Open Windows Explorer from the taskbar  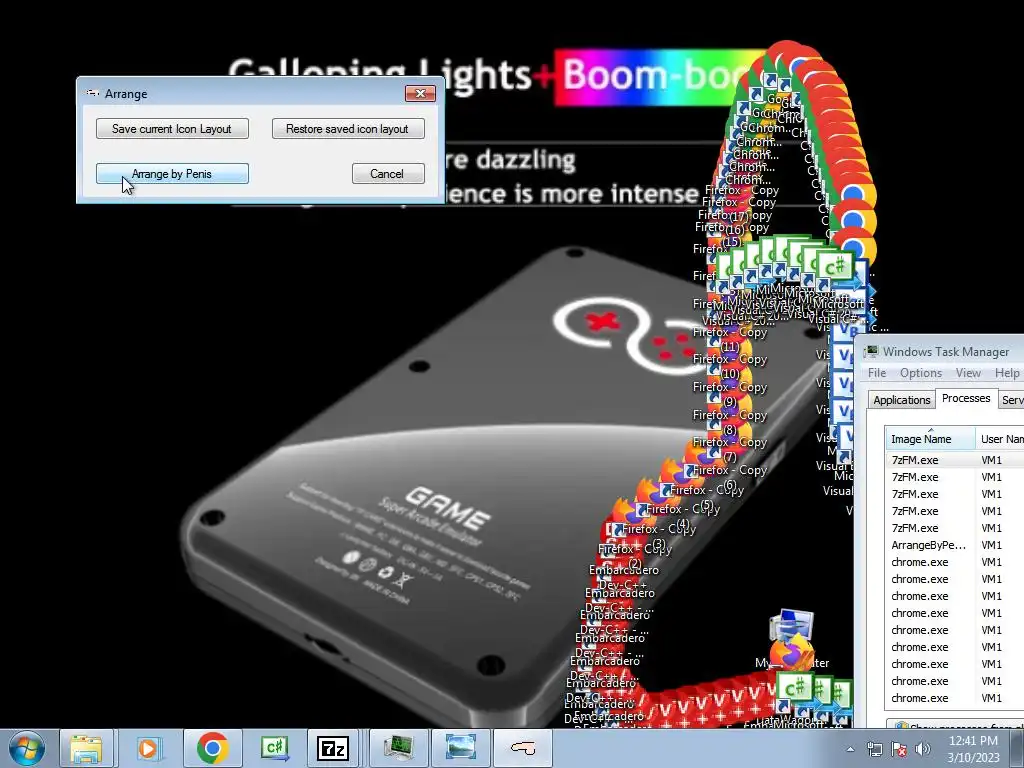[x=86, y=748]
